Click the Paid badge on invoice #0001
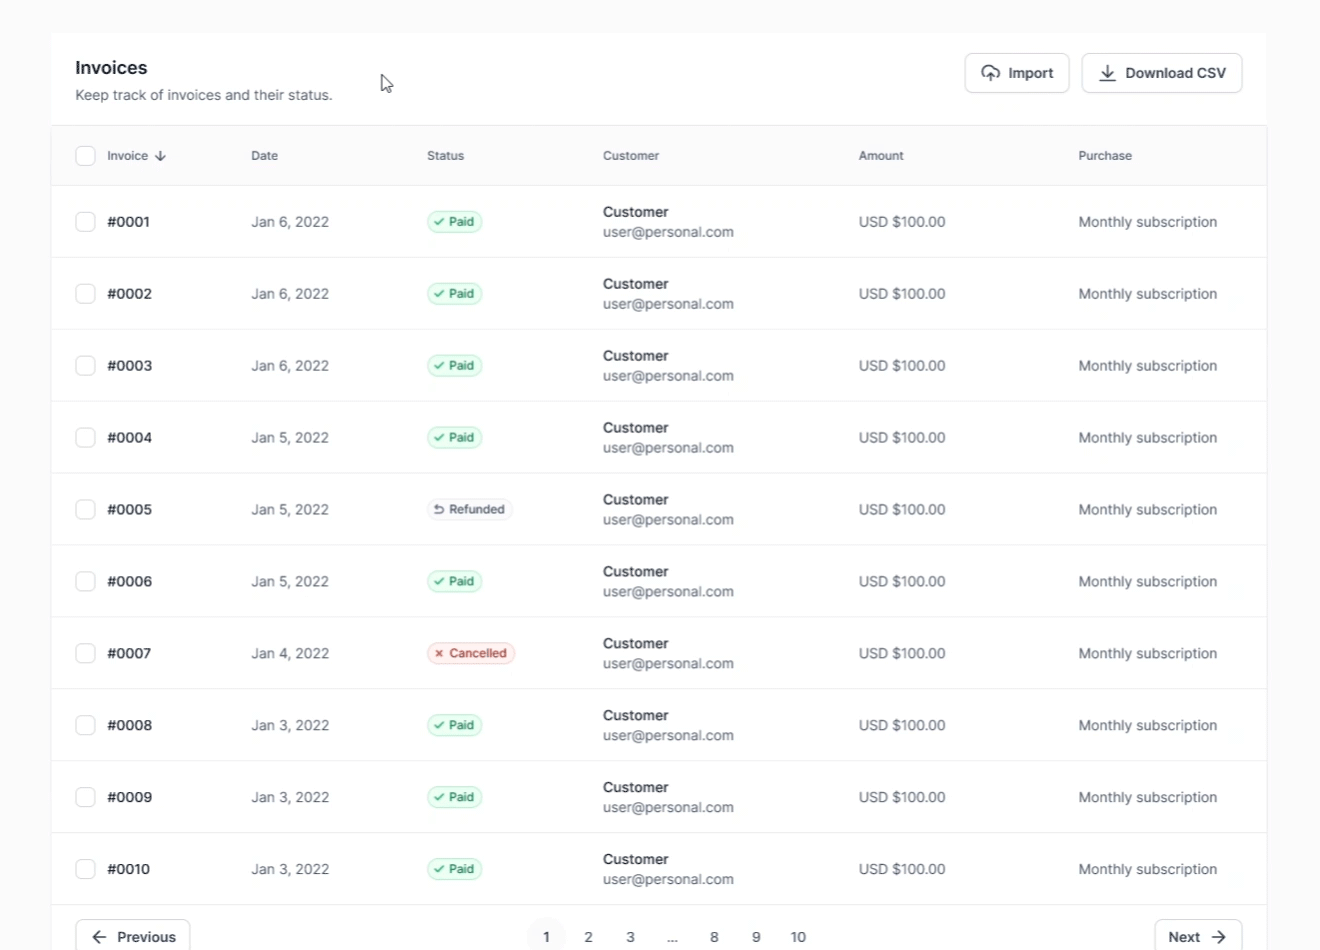1320x950 pixels. pyautogui.click(x=454, y=222)
